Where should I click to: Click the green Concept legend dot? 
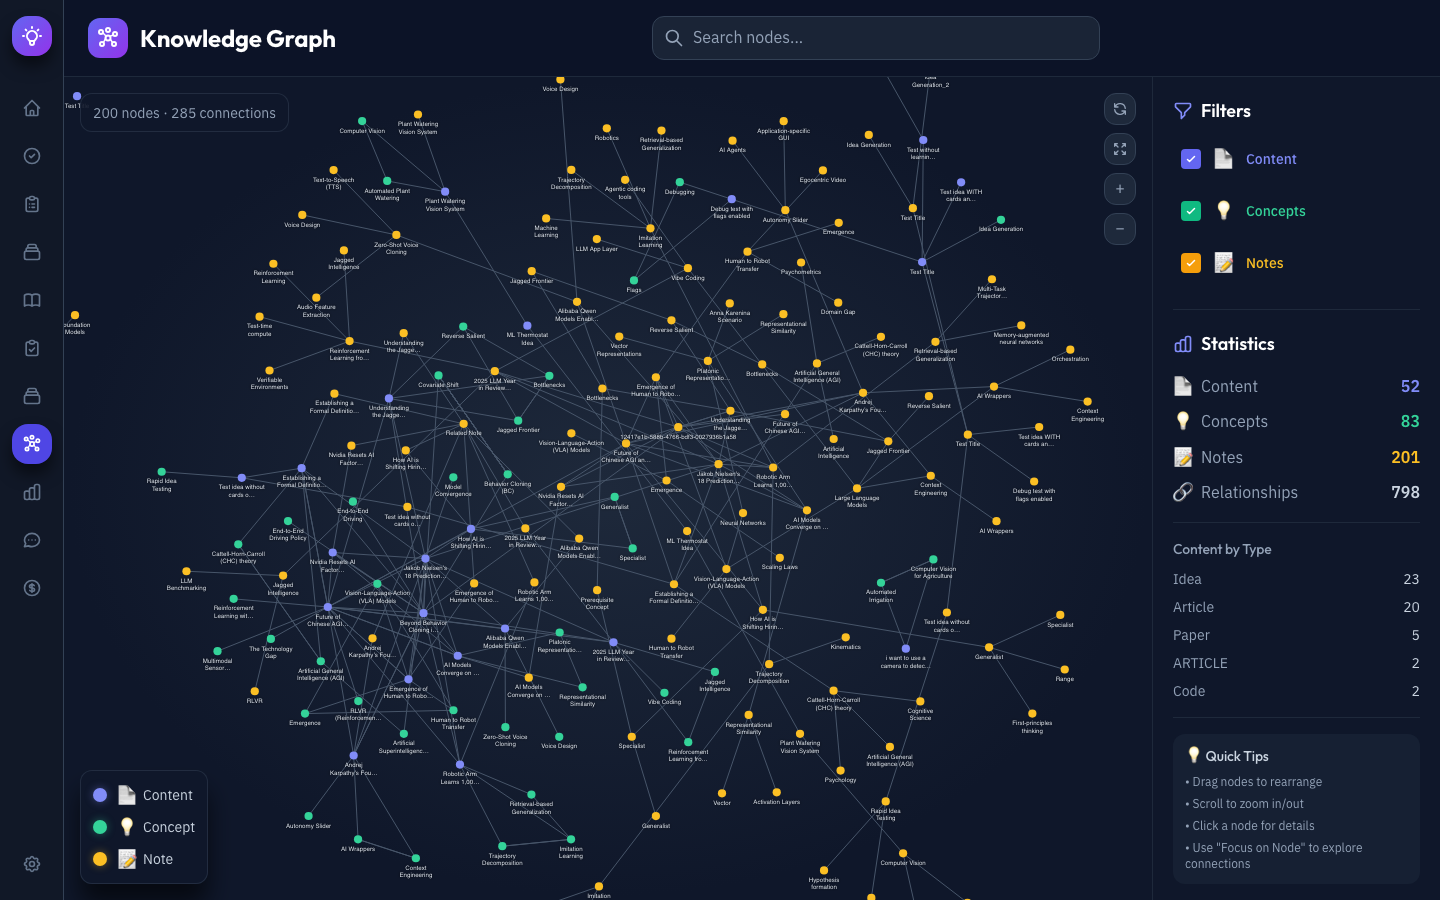tap(100, 827)
